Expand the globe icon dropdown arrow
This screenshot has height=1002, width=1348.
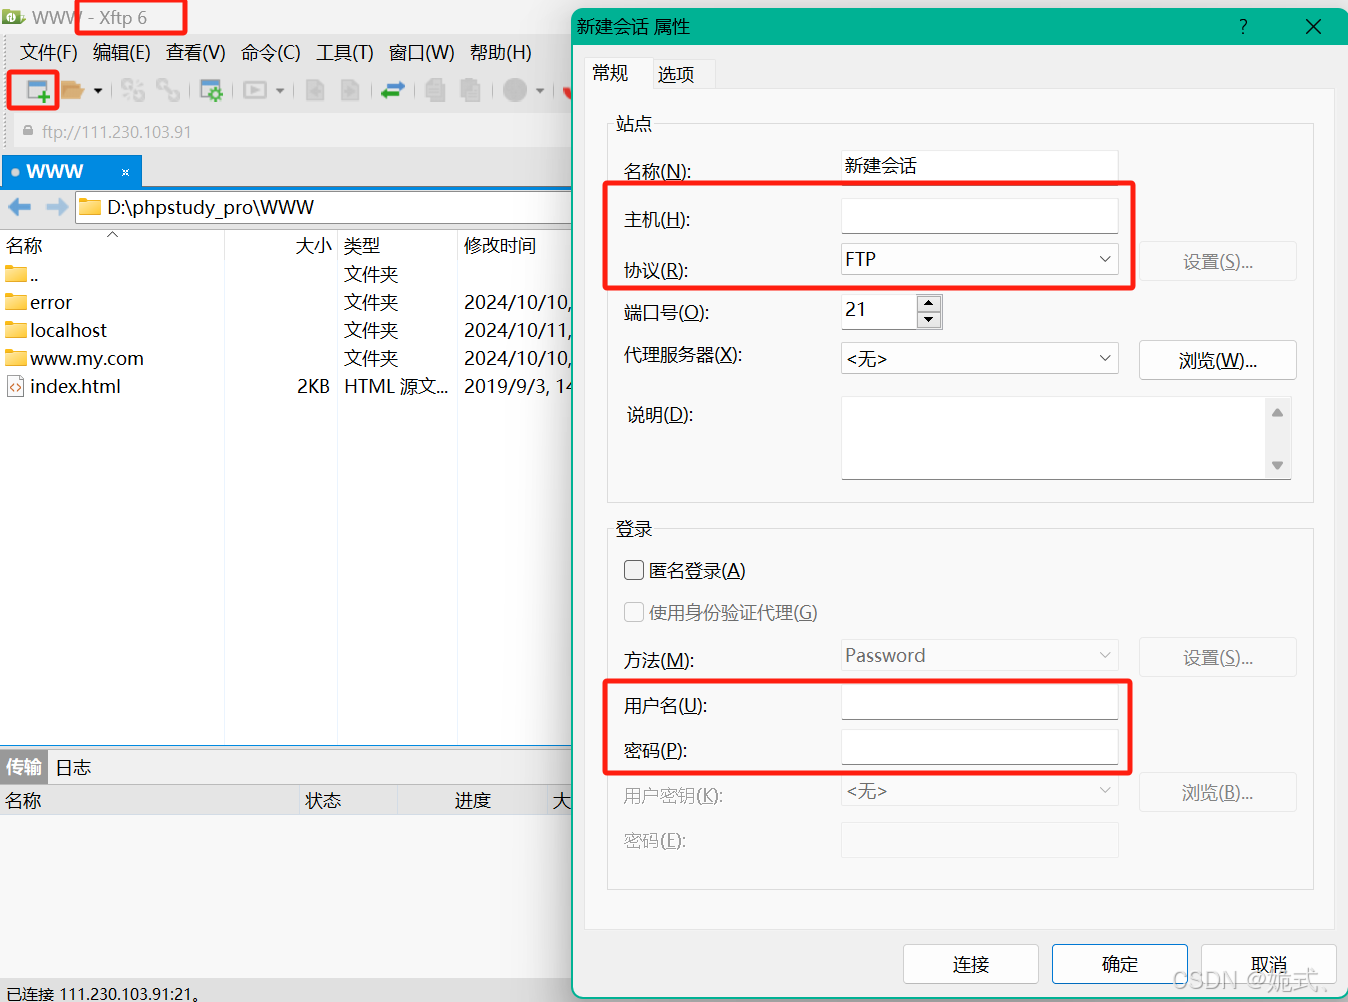click(x=540, y=91)
